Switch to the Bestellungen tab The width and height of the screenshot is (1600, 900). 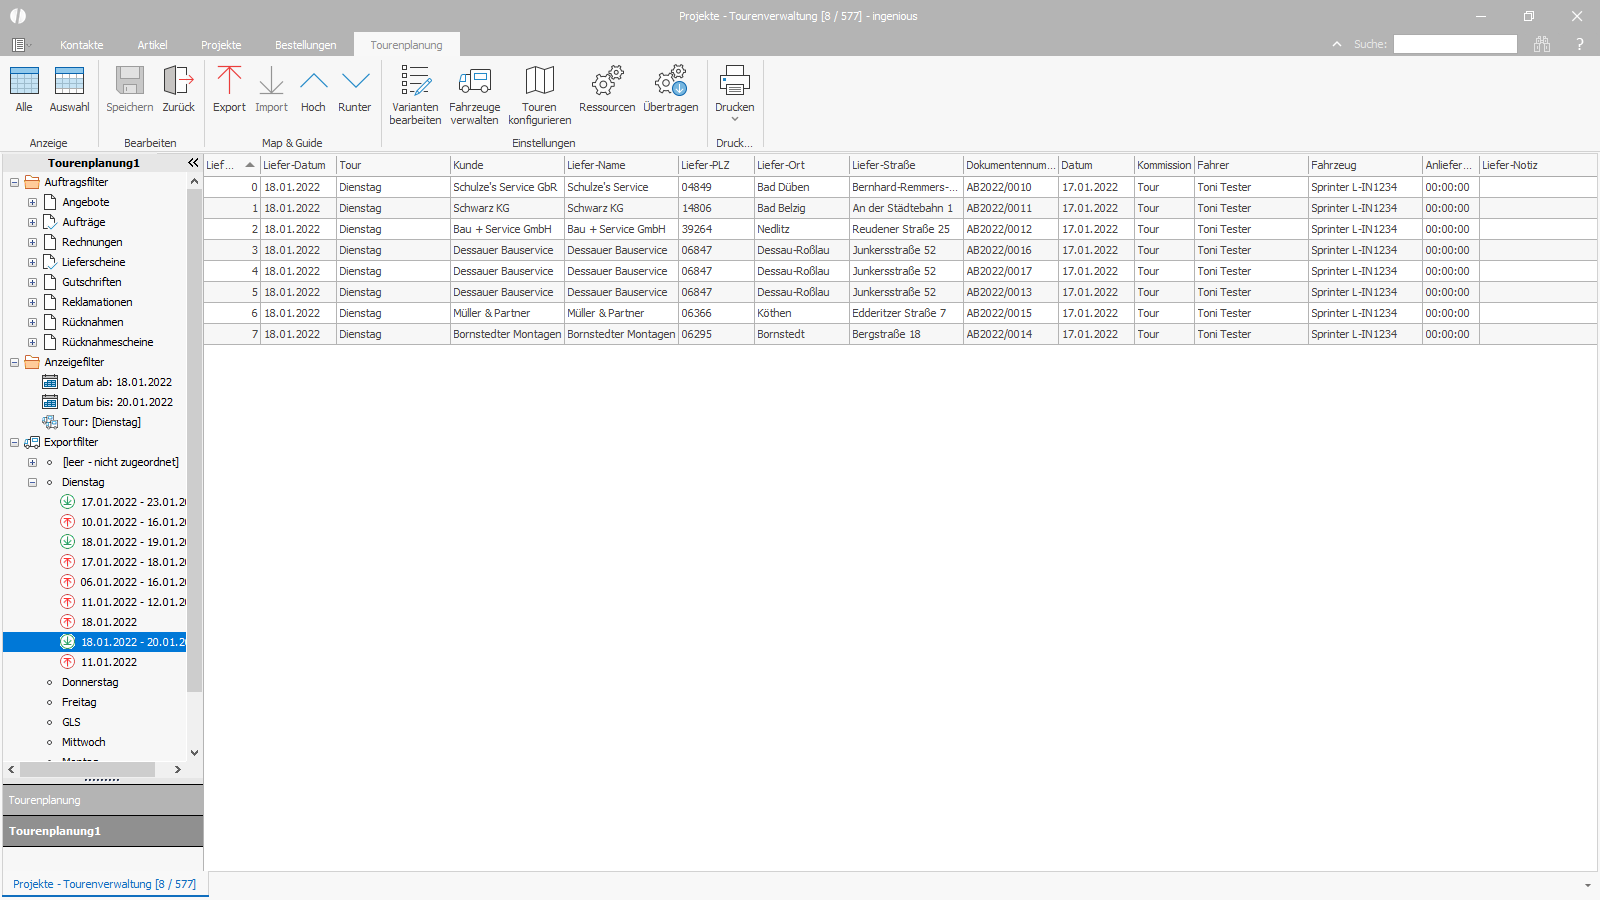tap(306, 45)
